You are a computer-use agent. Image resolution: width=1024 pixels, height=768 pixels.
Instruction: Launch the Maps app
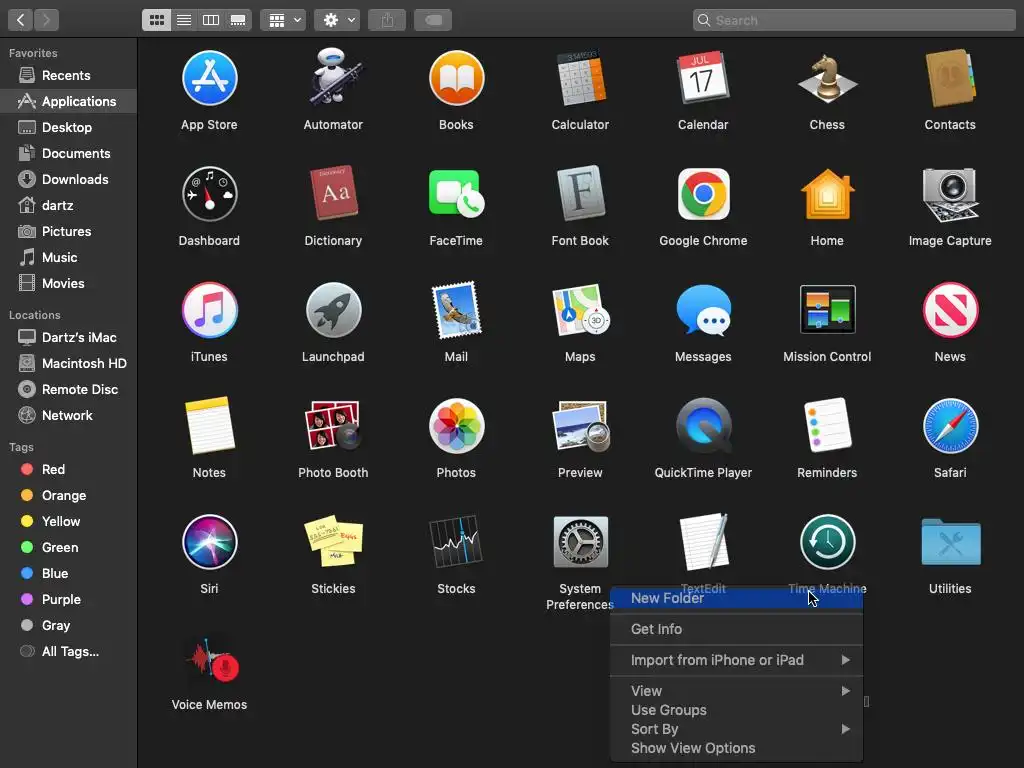click(x=580, y=310)
